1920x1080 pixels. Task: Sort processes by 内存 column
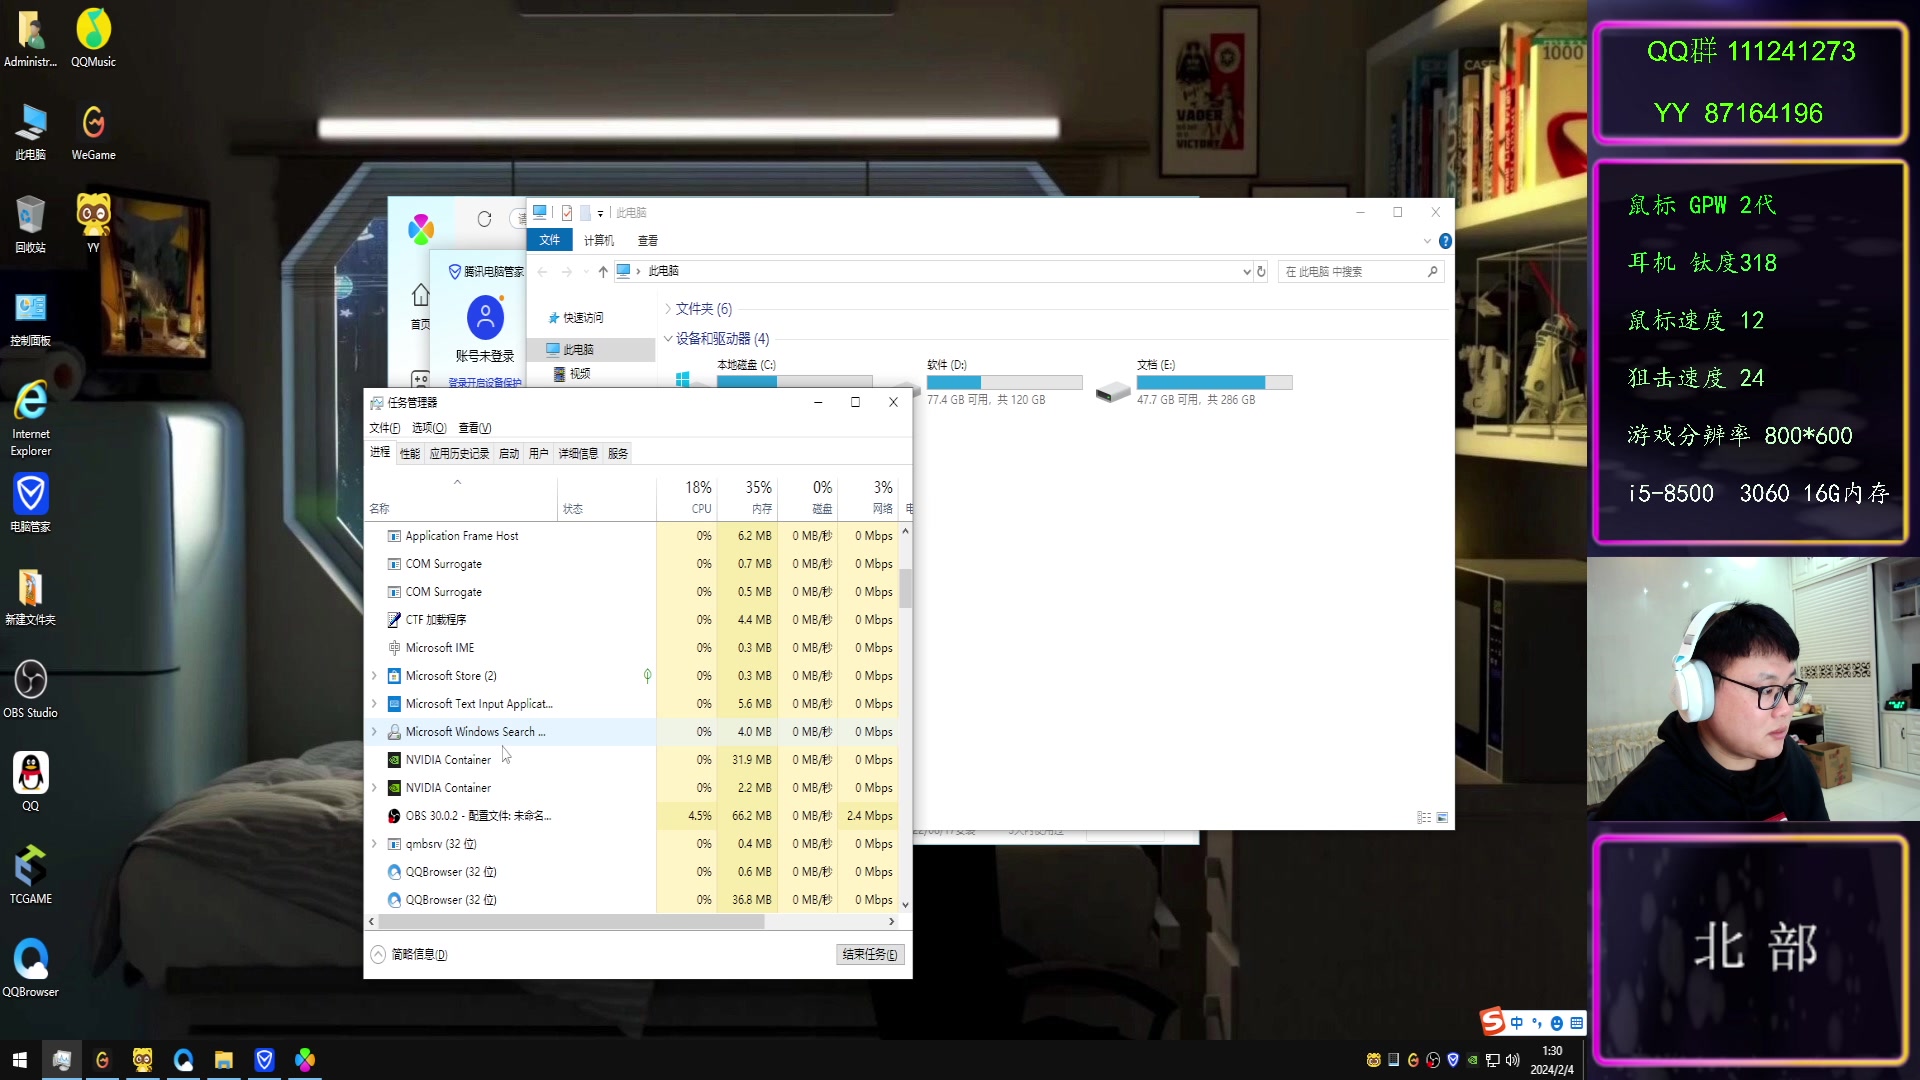747,498
